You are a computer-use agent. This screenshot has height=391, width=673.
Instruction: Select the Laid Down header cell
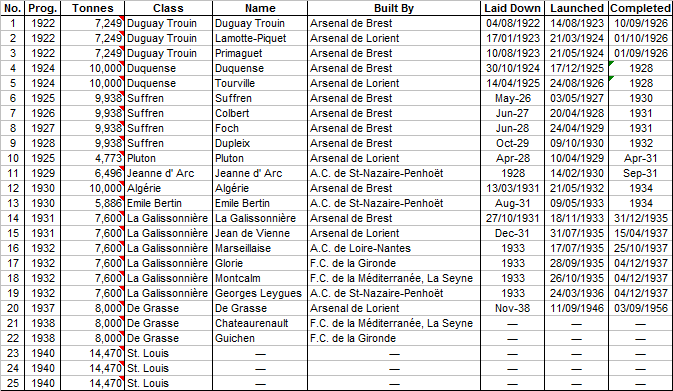click(x=512, y=8)
